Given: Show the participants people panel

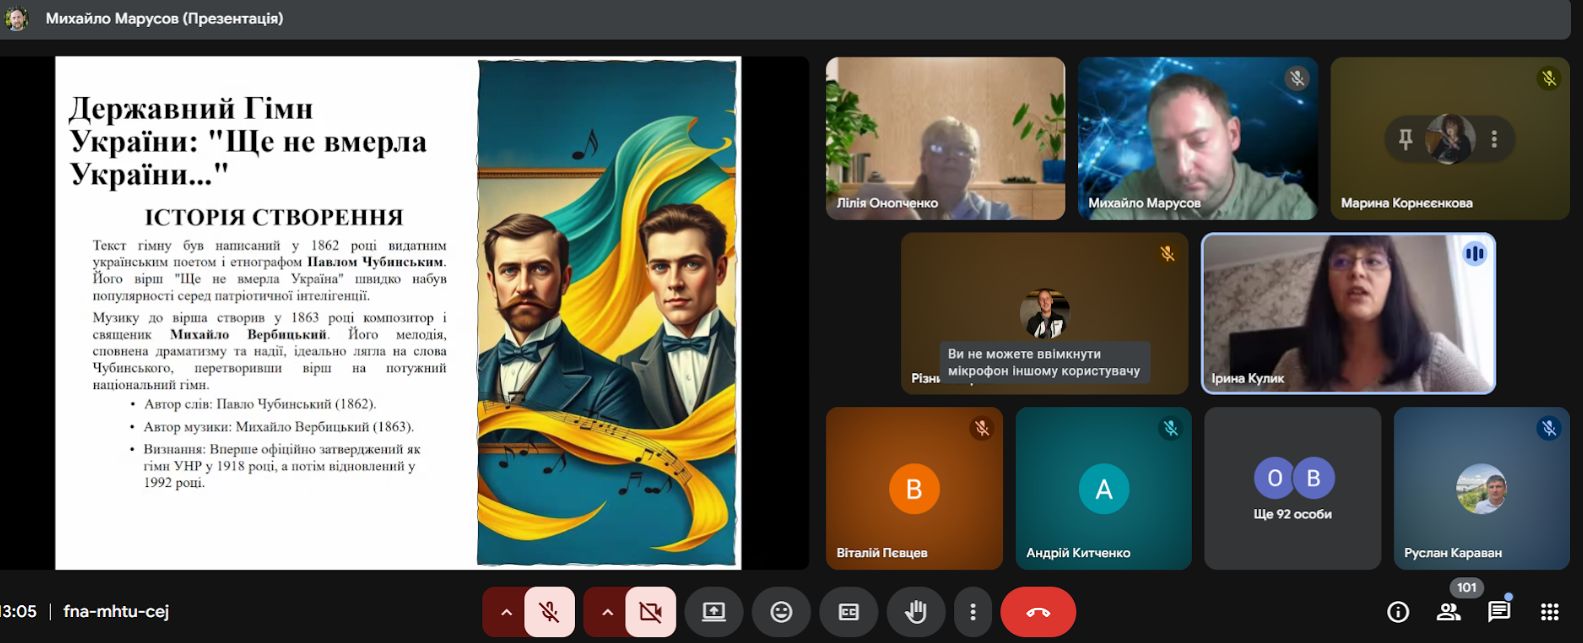Looking at the screenshot, I should click(1448, 612).
